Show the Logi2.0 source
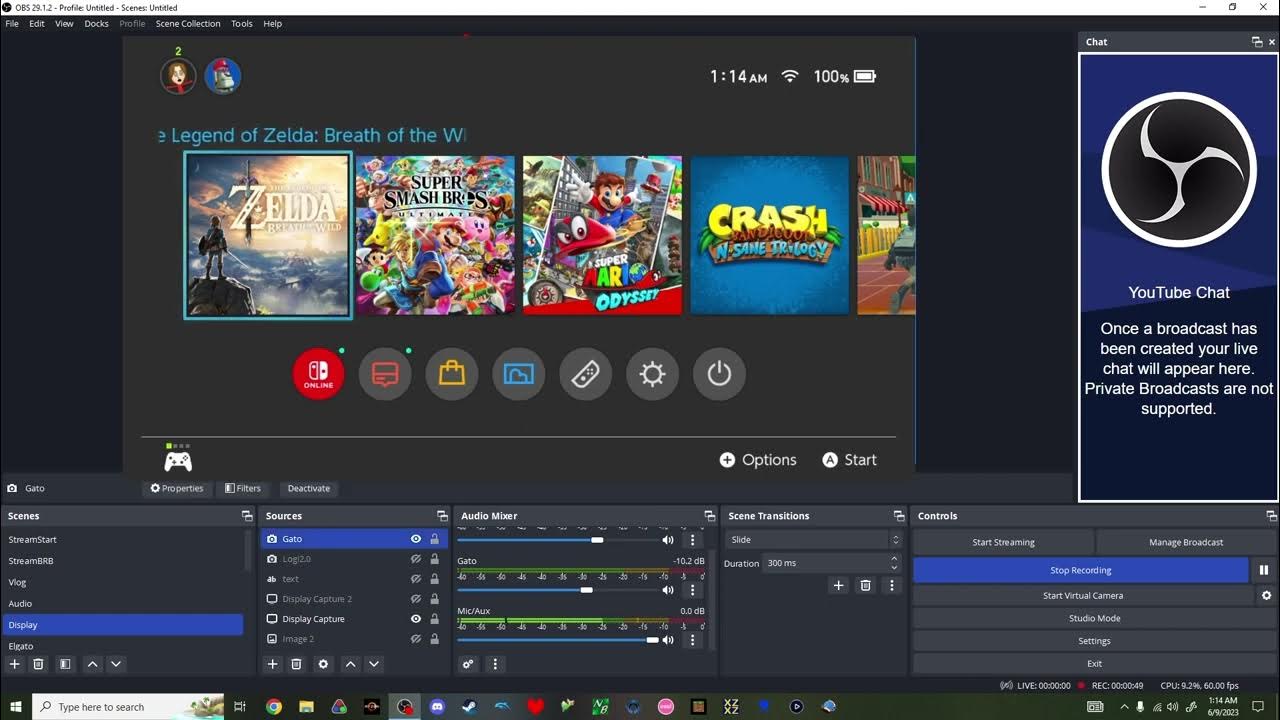 coord(416,559)
